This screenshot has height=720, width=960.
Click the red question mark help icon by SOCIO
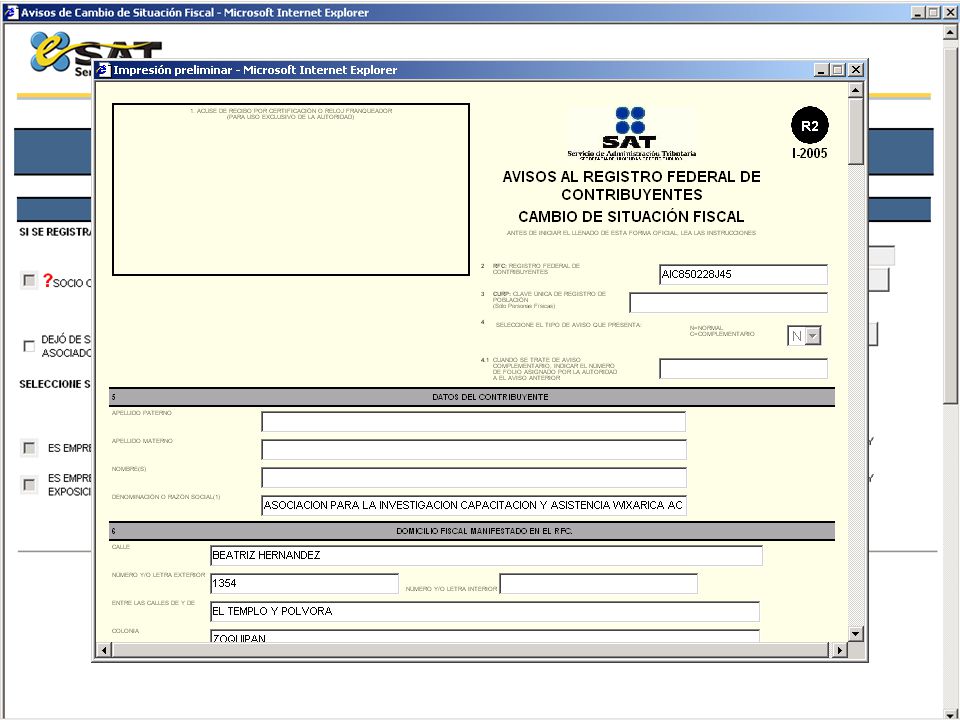point(47,280)
